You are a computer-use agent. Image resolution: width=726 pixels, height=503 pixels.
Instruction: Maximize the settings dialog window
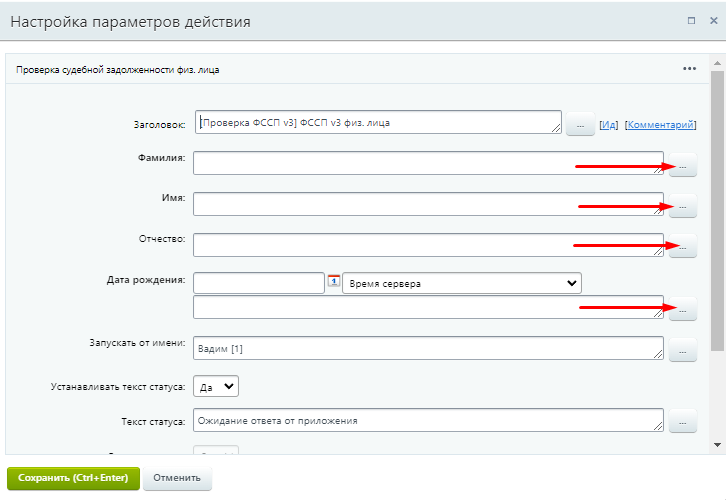(x=690, y=20)
